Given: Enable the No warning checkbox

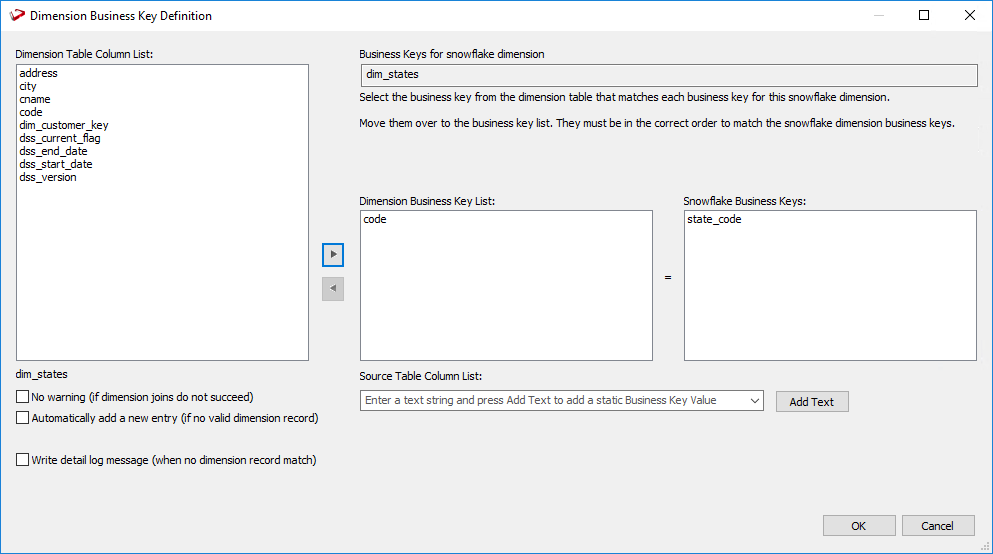Looking at the screenshot, I should (23, 397).
